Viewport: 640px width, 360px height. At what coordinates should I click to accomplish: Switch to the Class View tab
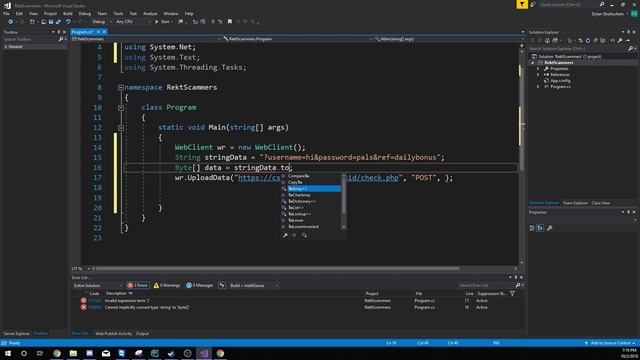pyautogui.click(x=601, y=203)
